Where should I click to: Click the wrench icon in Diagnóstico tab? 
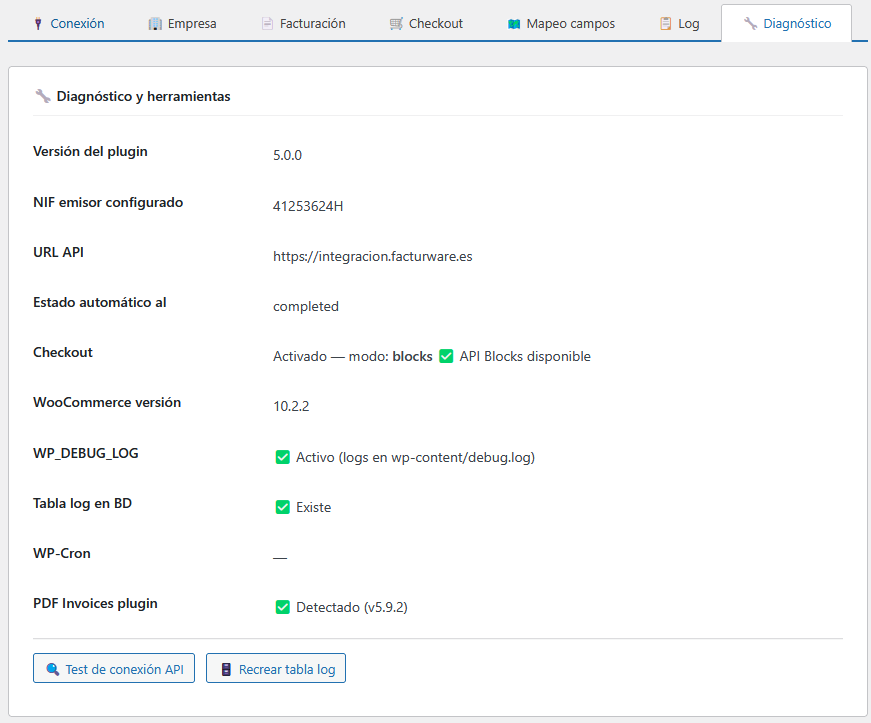point(750,23)
